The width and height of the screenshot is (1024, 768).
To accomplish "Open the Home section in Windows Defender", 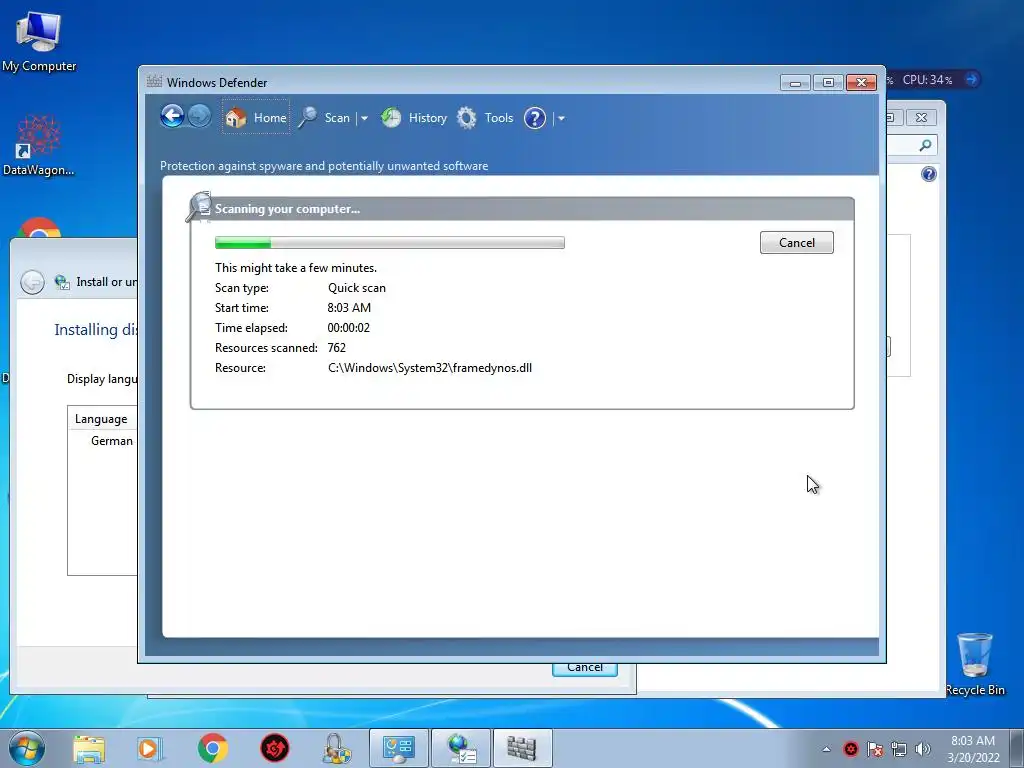I will [256, 118].
